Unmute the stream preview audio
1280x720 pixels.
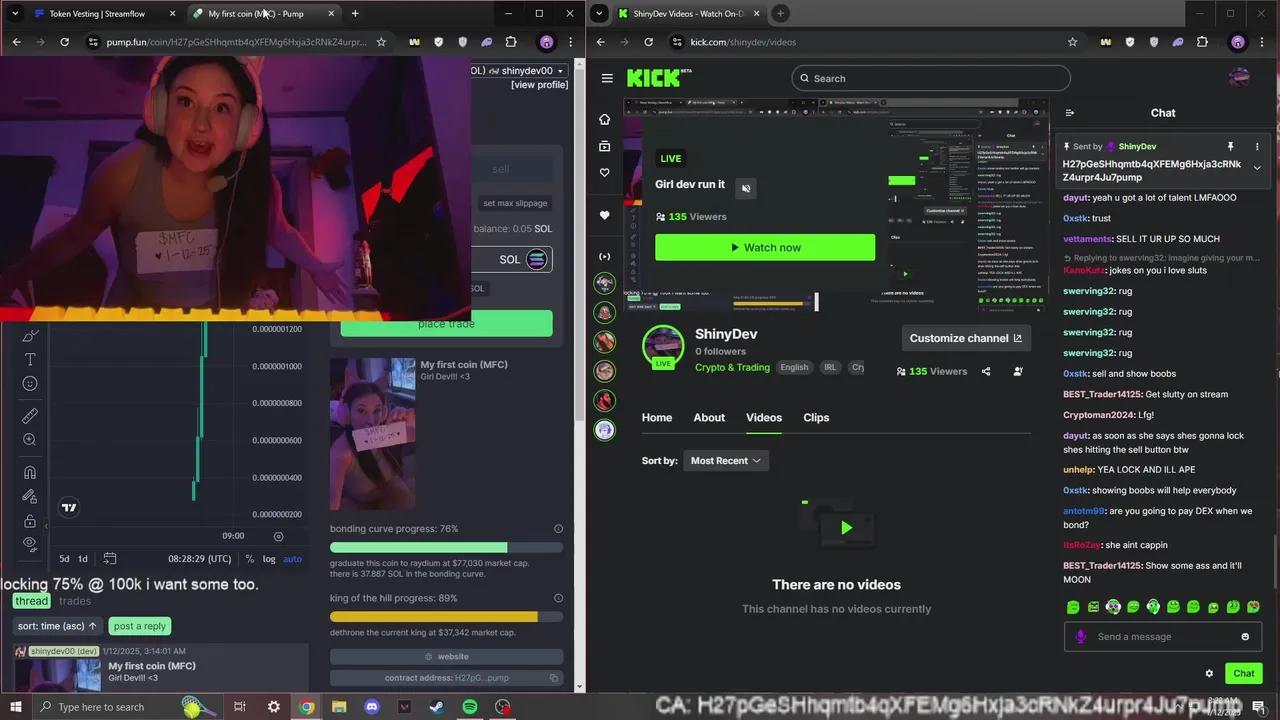745,188
